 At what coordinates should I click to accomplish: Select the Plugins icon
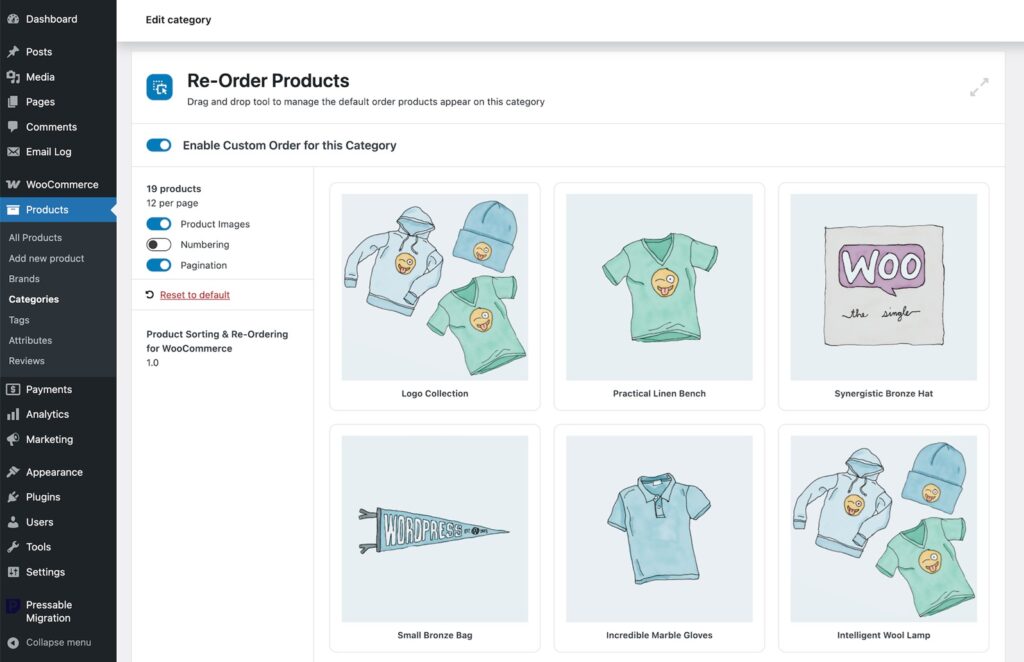(14, 496)
